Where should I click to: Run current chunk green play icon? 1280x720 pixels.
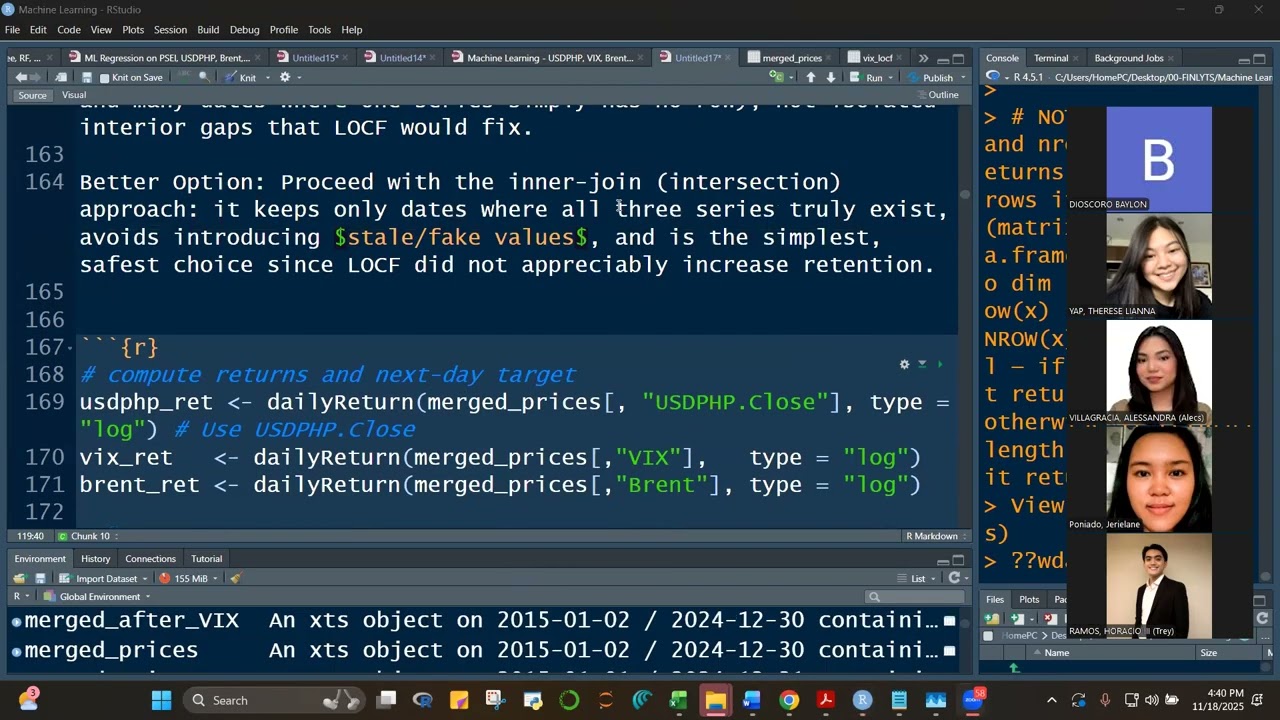(940, 365)
